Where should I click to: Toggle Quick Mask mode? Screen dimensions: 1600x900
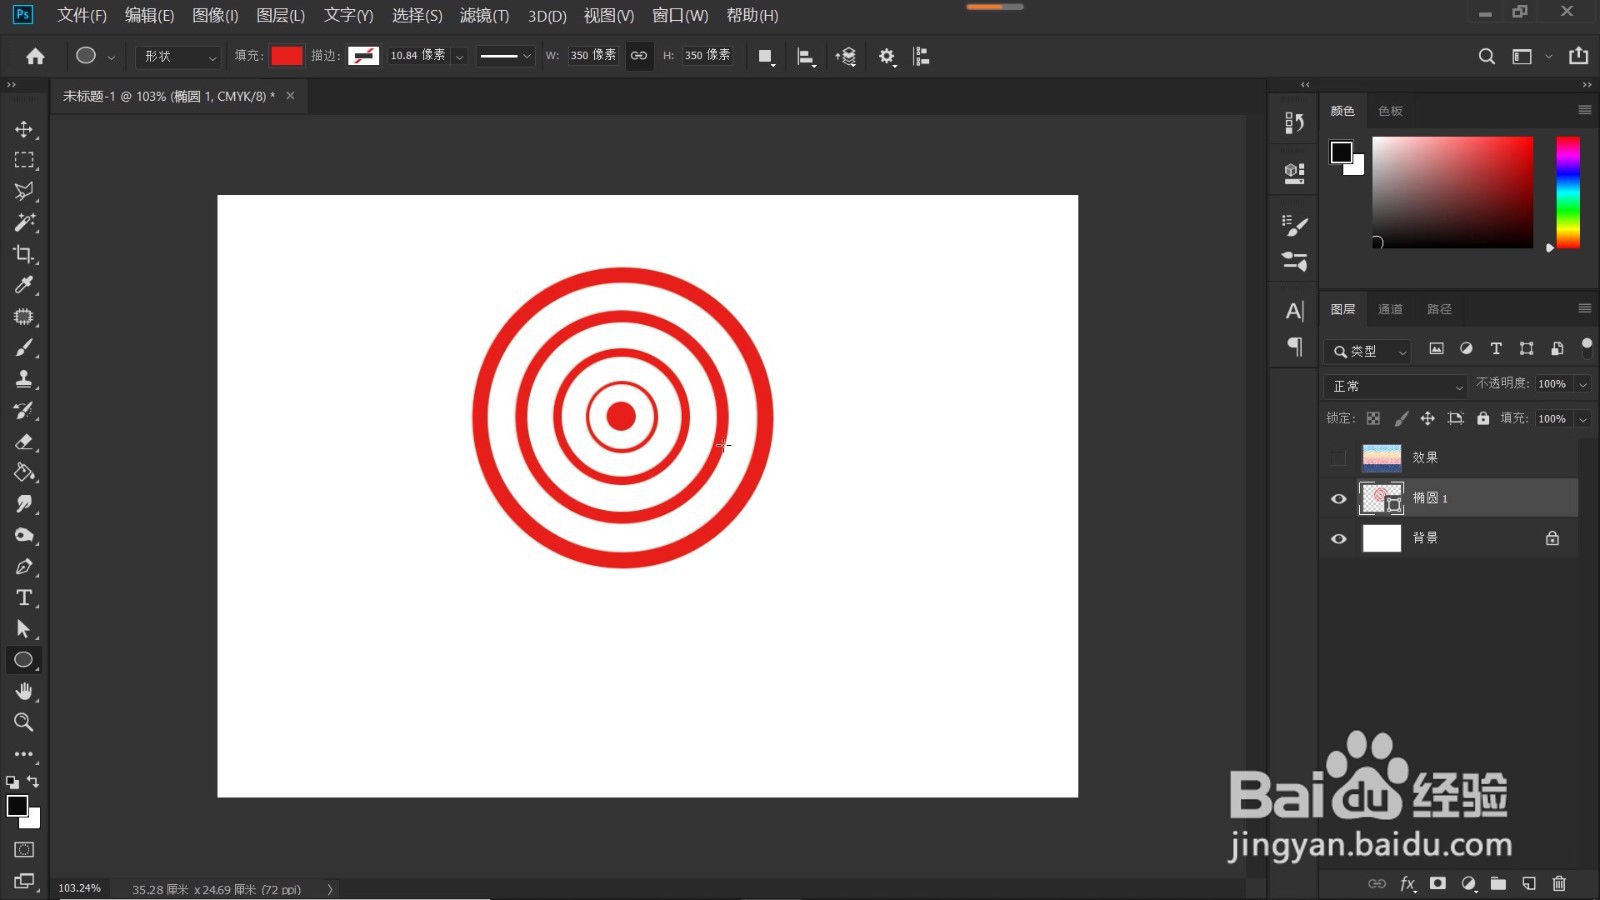click(x=24, y=850)
